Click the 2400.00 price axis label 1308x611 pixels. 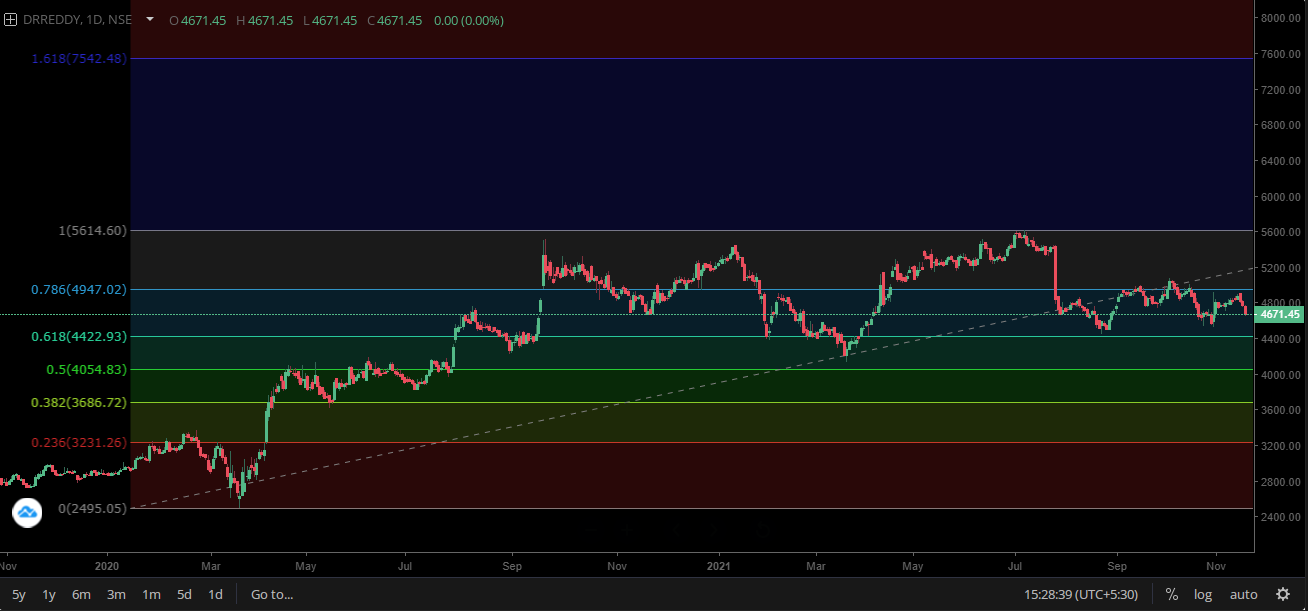(x=1280, y=517)
